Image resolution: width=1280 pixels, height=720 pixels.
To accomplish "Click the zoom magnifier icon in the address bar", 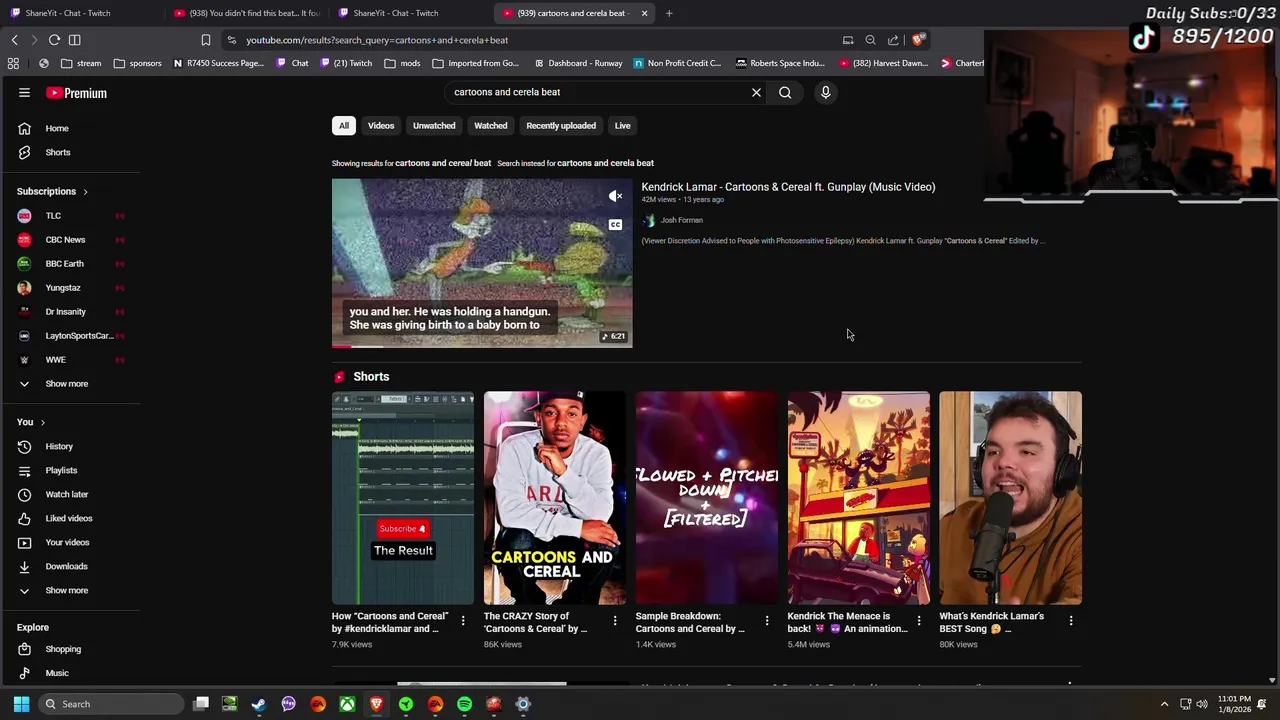I will click(x=870, y=40).
